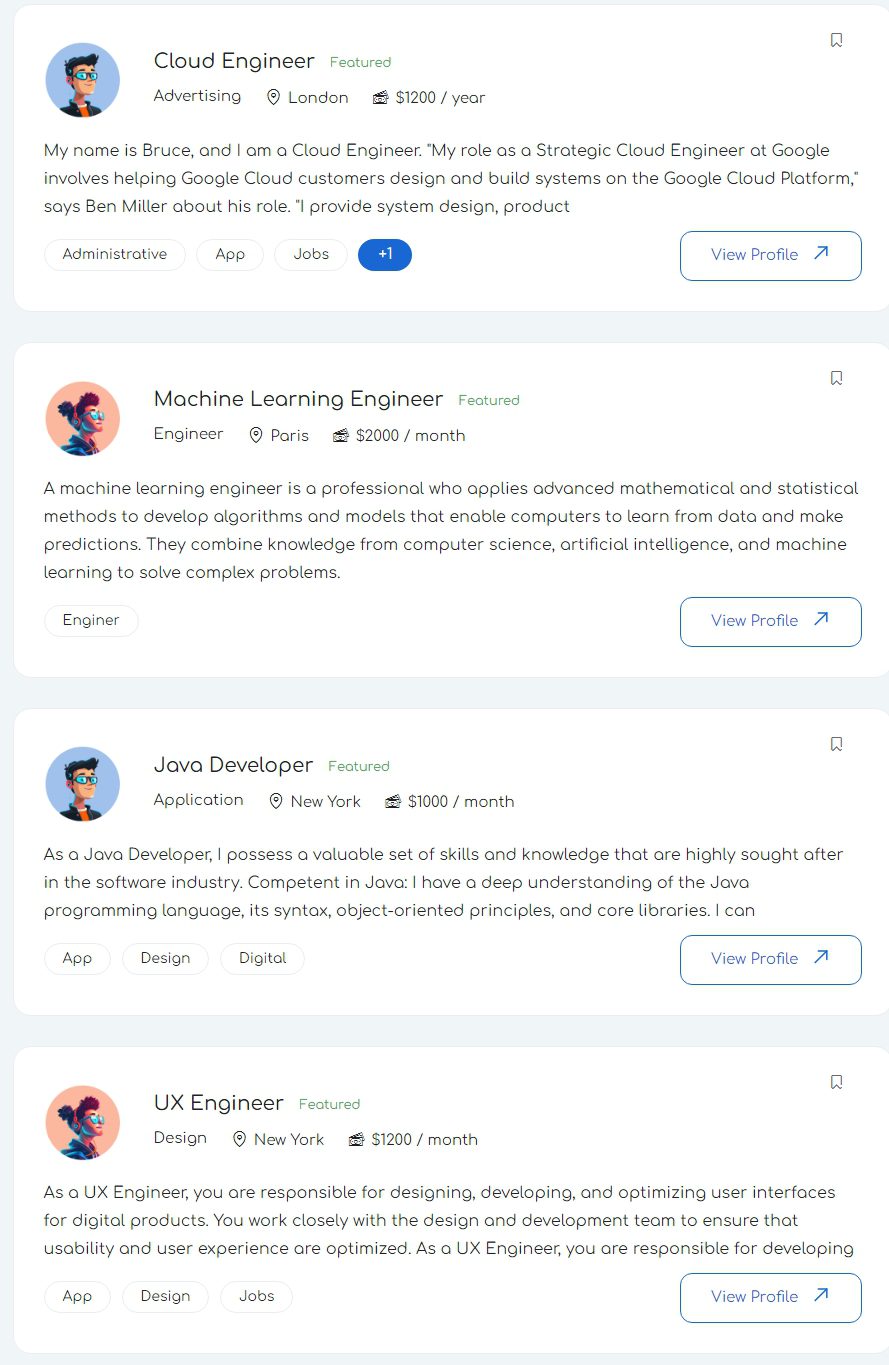889x1365 pixels.
Task: Bookmark the Machine Learning Engineer listing
Action: pos(837,378)
